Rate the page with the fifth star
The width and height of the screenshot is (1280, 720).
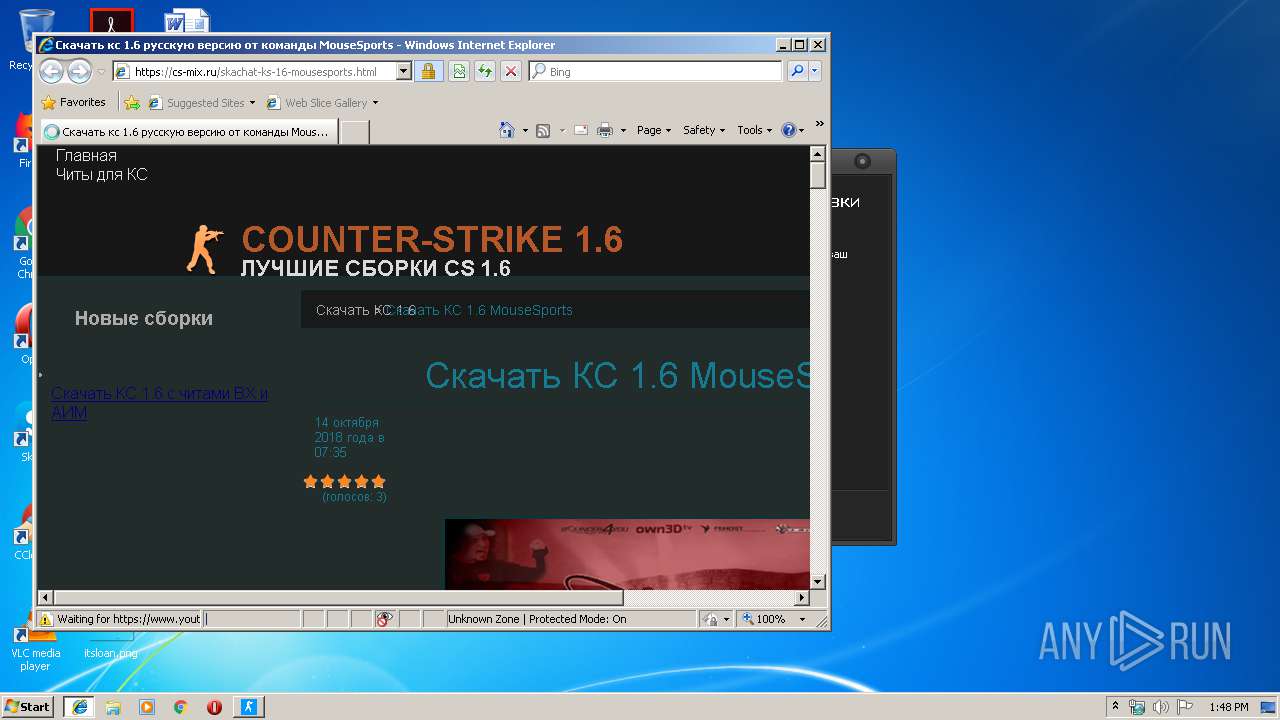click(x=378, y=481)
